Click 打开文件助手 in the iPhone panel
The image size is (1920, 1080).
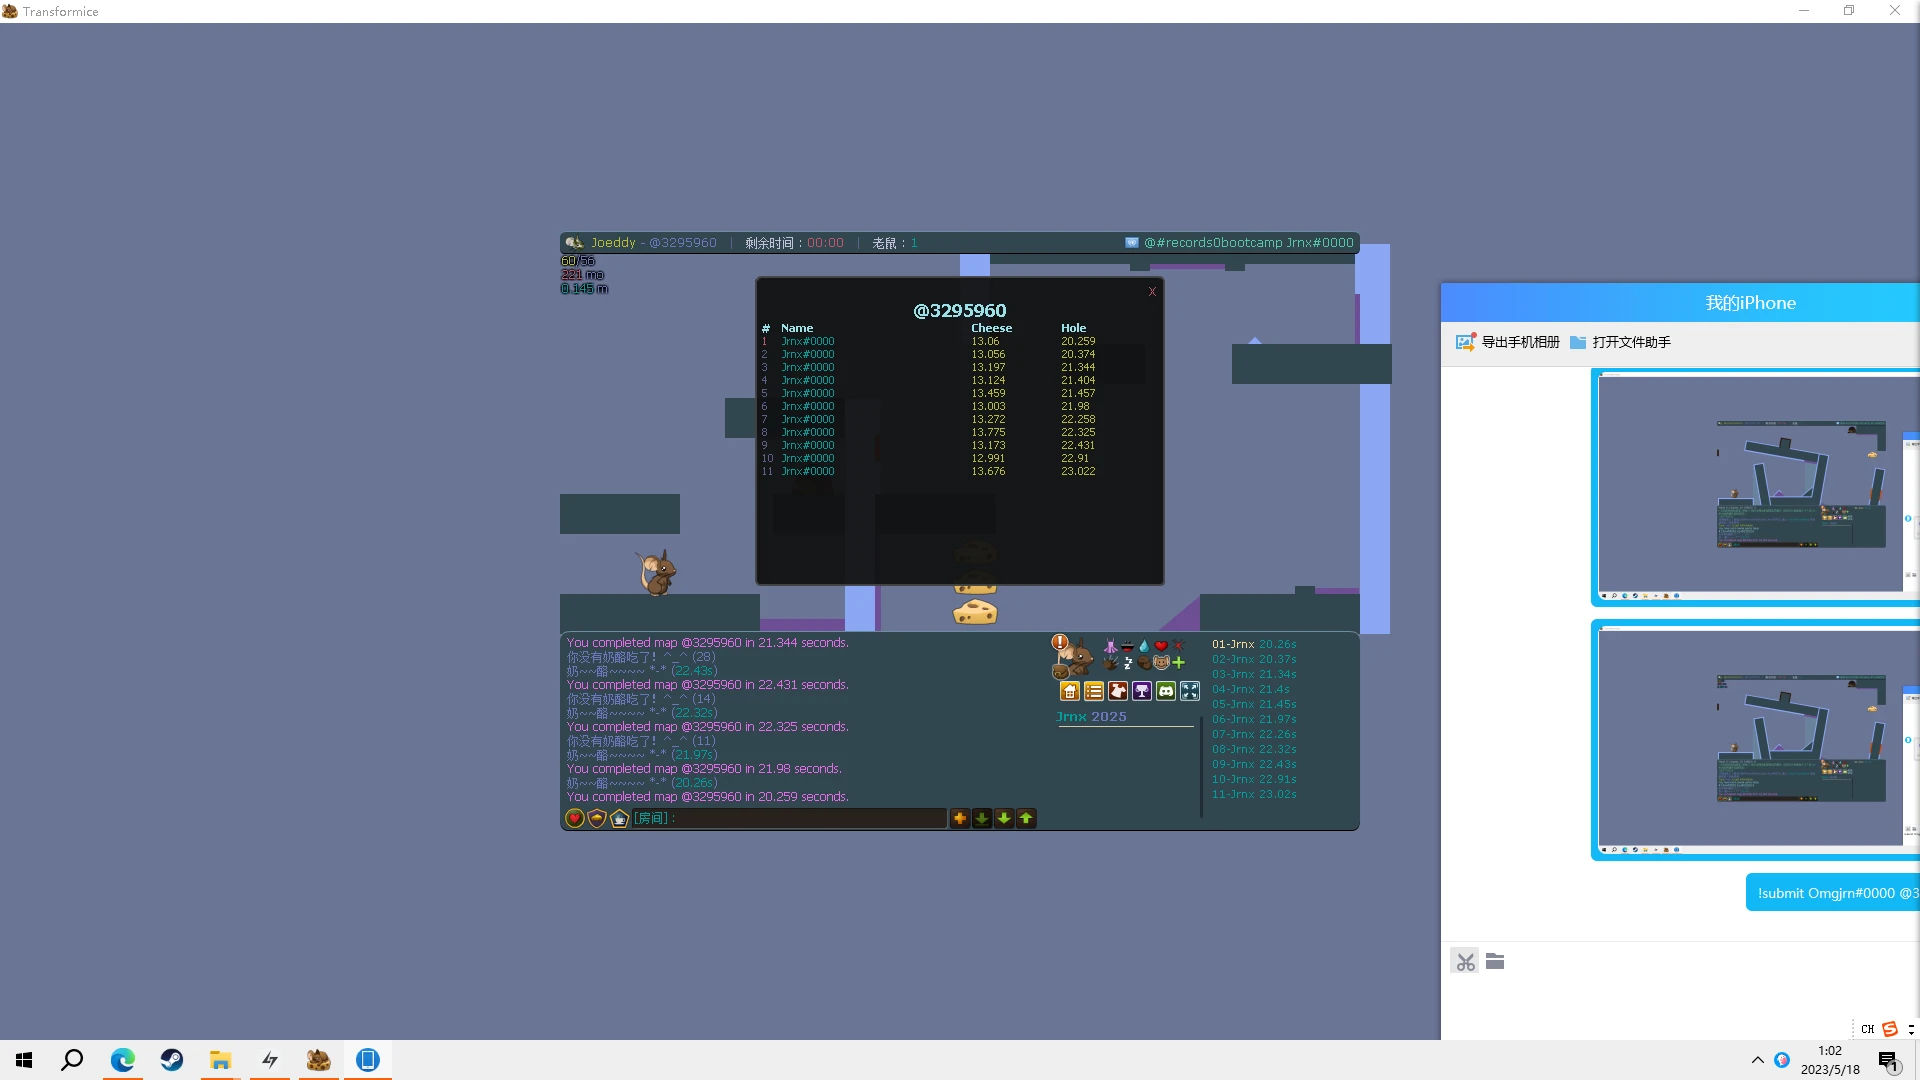[x=1620, y=342]
